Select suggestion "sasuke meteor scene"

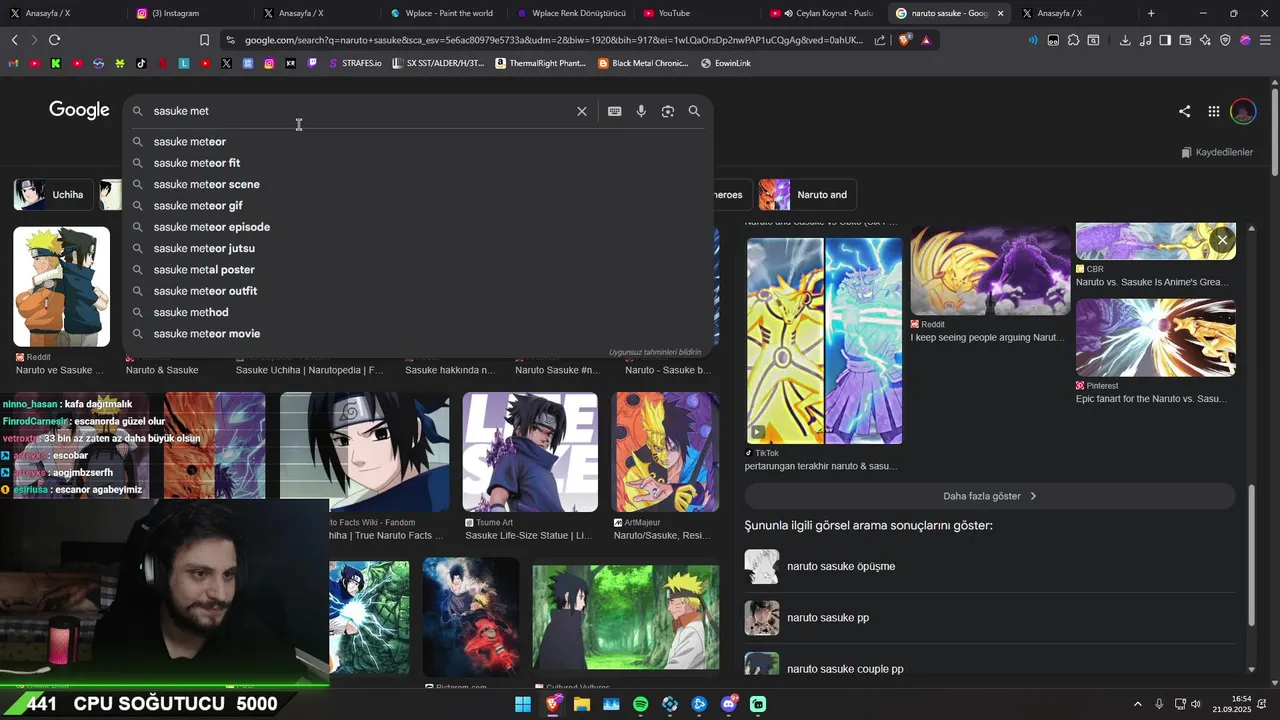tap(418, 184)
